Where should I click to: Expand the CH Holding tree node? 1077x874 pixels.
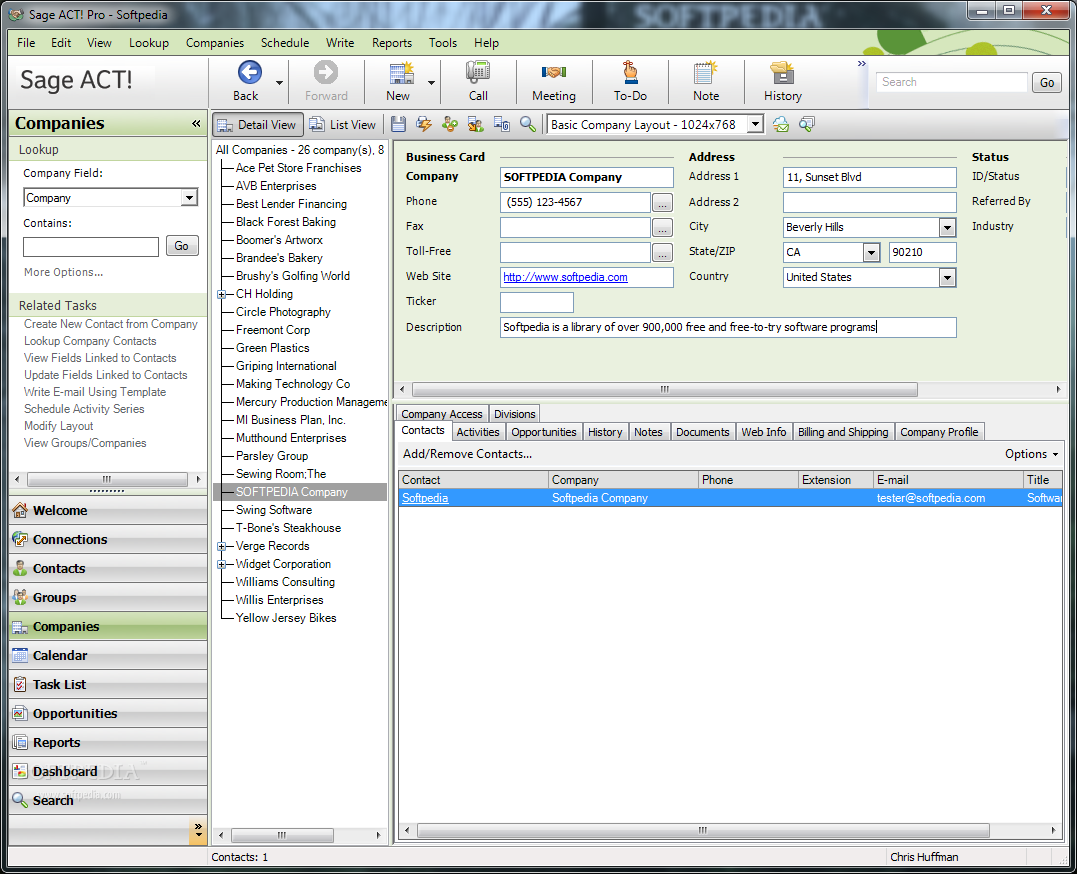(x=222, y=294)
